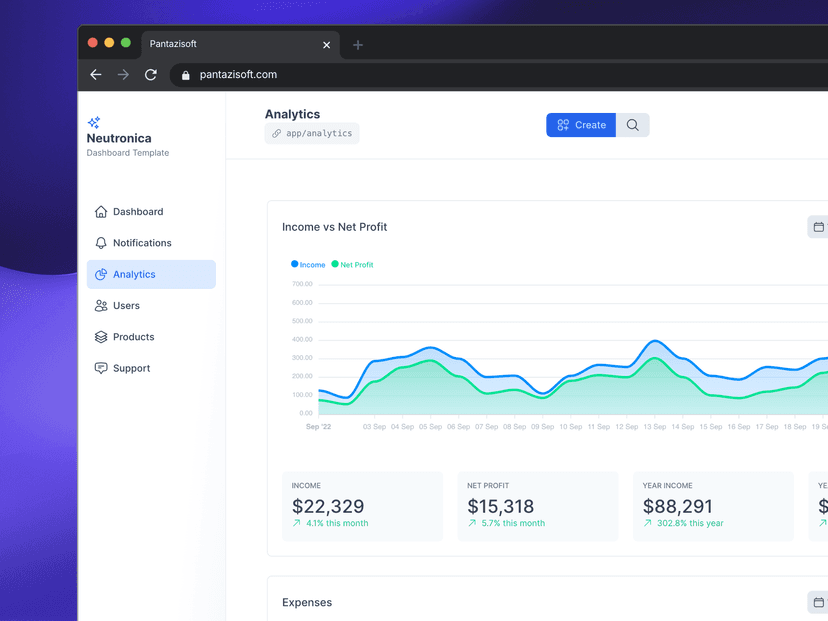Close the window with the red button
The height and width of the screenshot is (621, 828).
point(92,43)
